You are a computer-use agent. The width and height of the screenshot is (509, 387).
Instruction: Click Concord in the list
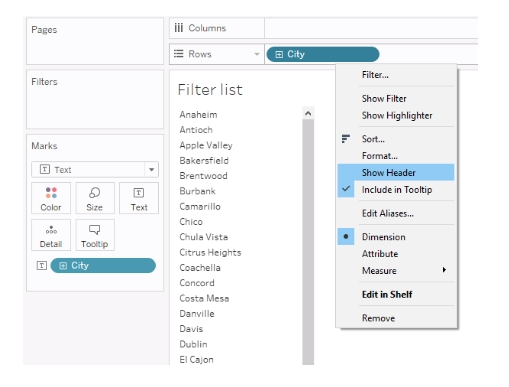197,283
